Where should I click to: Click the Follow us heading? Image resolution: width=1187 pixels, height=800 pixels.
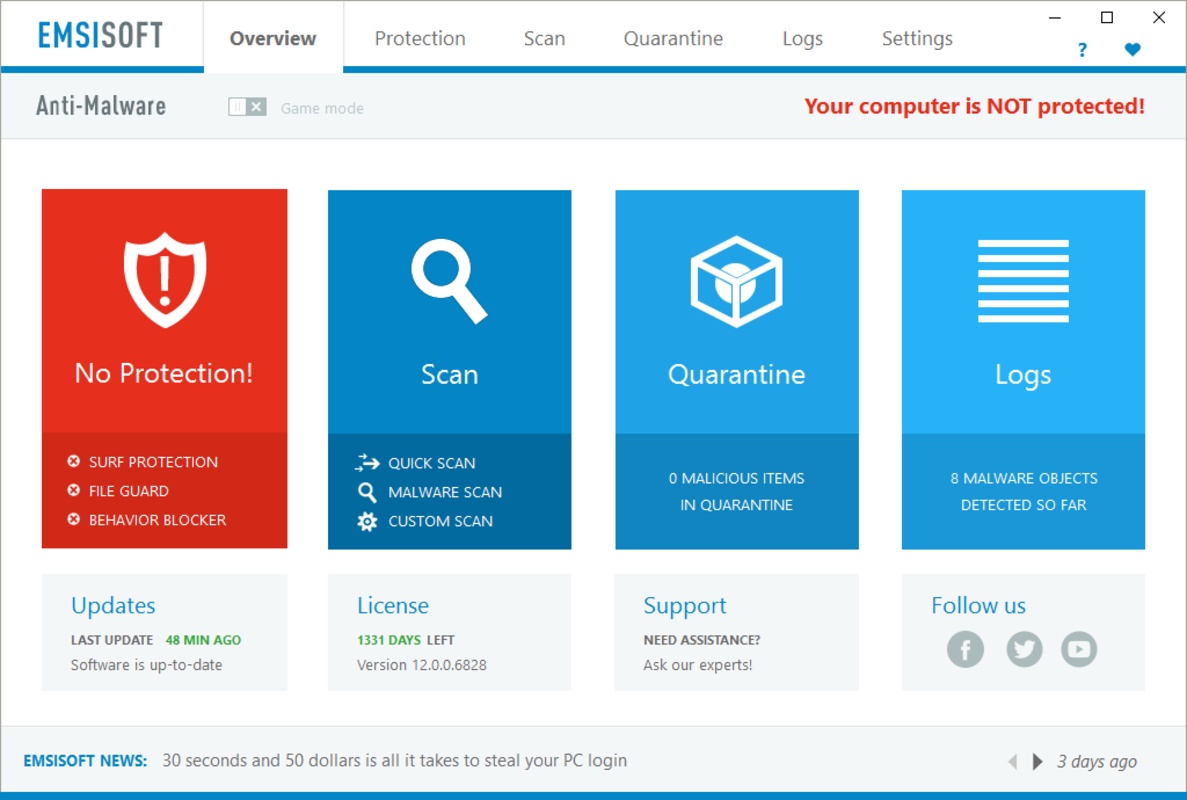click(978, 605)
